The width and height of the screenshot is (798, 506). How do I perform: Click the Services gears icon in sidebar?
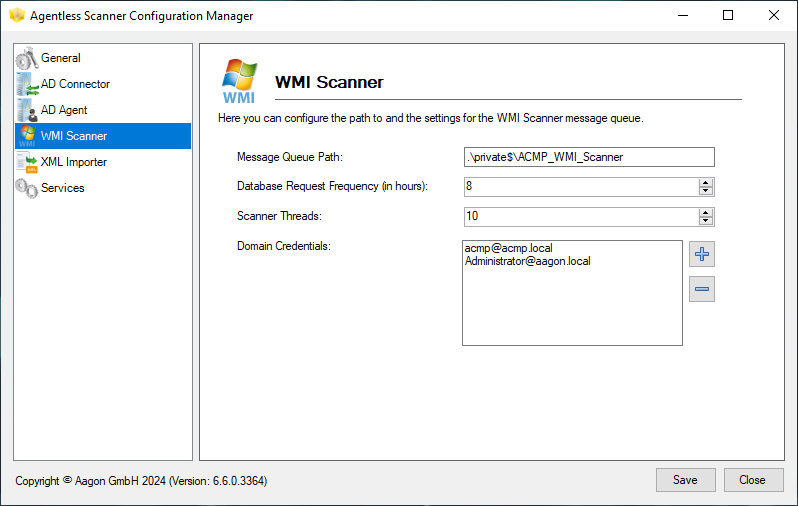coord(27,188)
